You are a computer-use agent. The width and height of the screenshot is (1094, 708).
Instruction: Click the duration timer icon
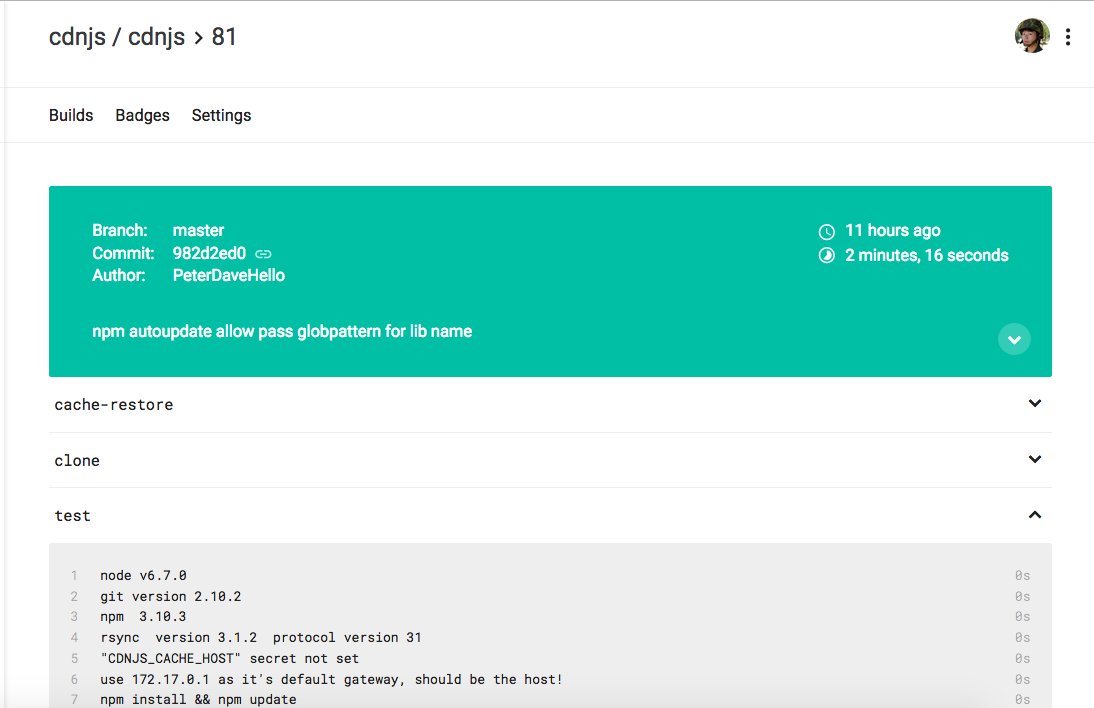pos(826,255)
